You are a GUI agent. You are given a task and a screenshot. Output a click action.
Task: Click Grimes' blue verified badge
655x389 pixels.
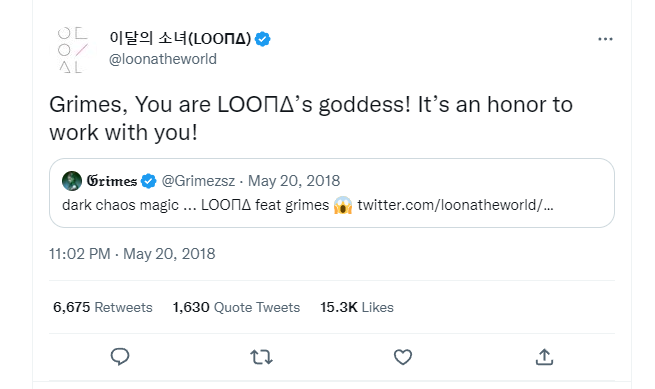pyautogui.click(x=148, y=181)
